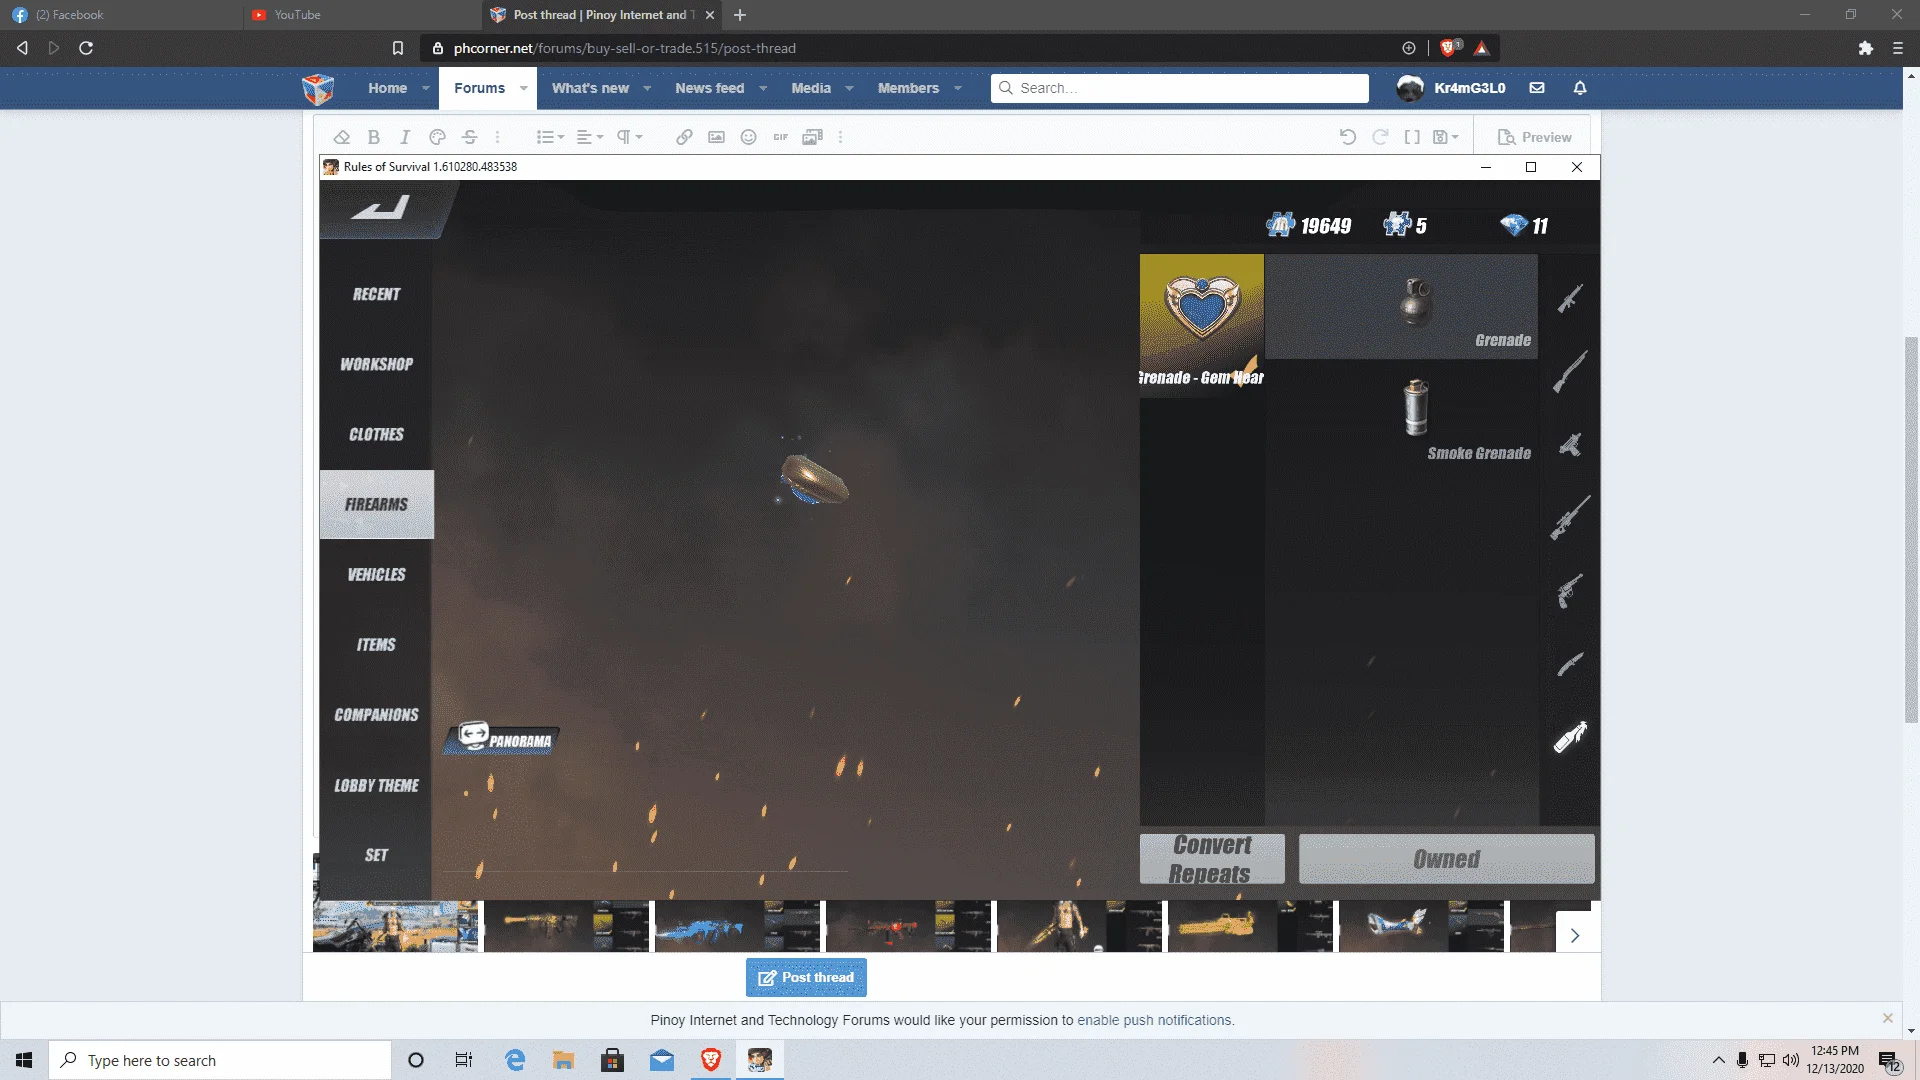Toggle bold formatting in editor
Viewport: 1920px width, 1080px height.
(x=373, y=137)
